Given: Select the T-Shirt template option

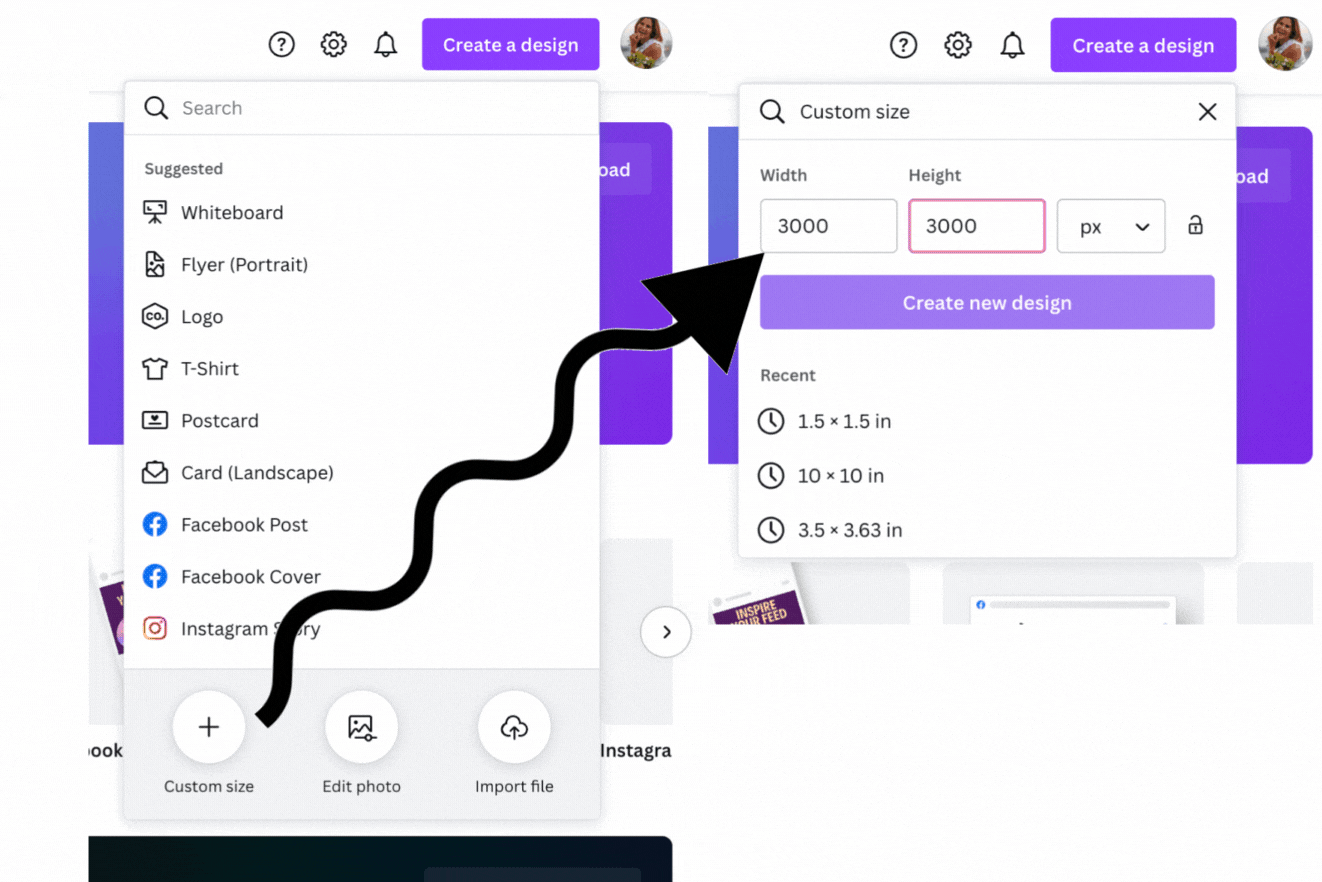Looking at the screenshot, I should coord(190,368).
